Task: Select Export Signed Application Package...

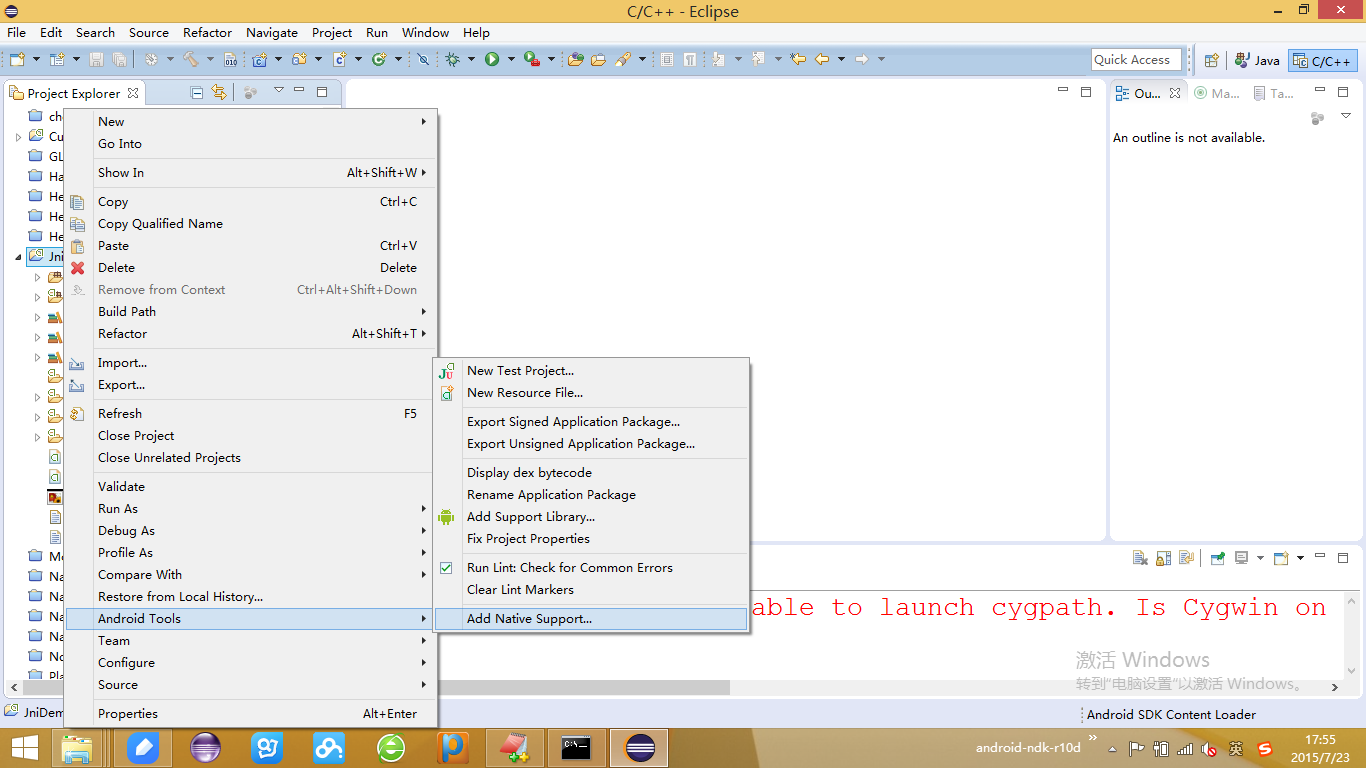Action: (591, 421)
